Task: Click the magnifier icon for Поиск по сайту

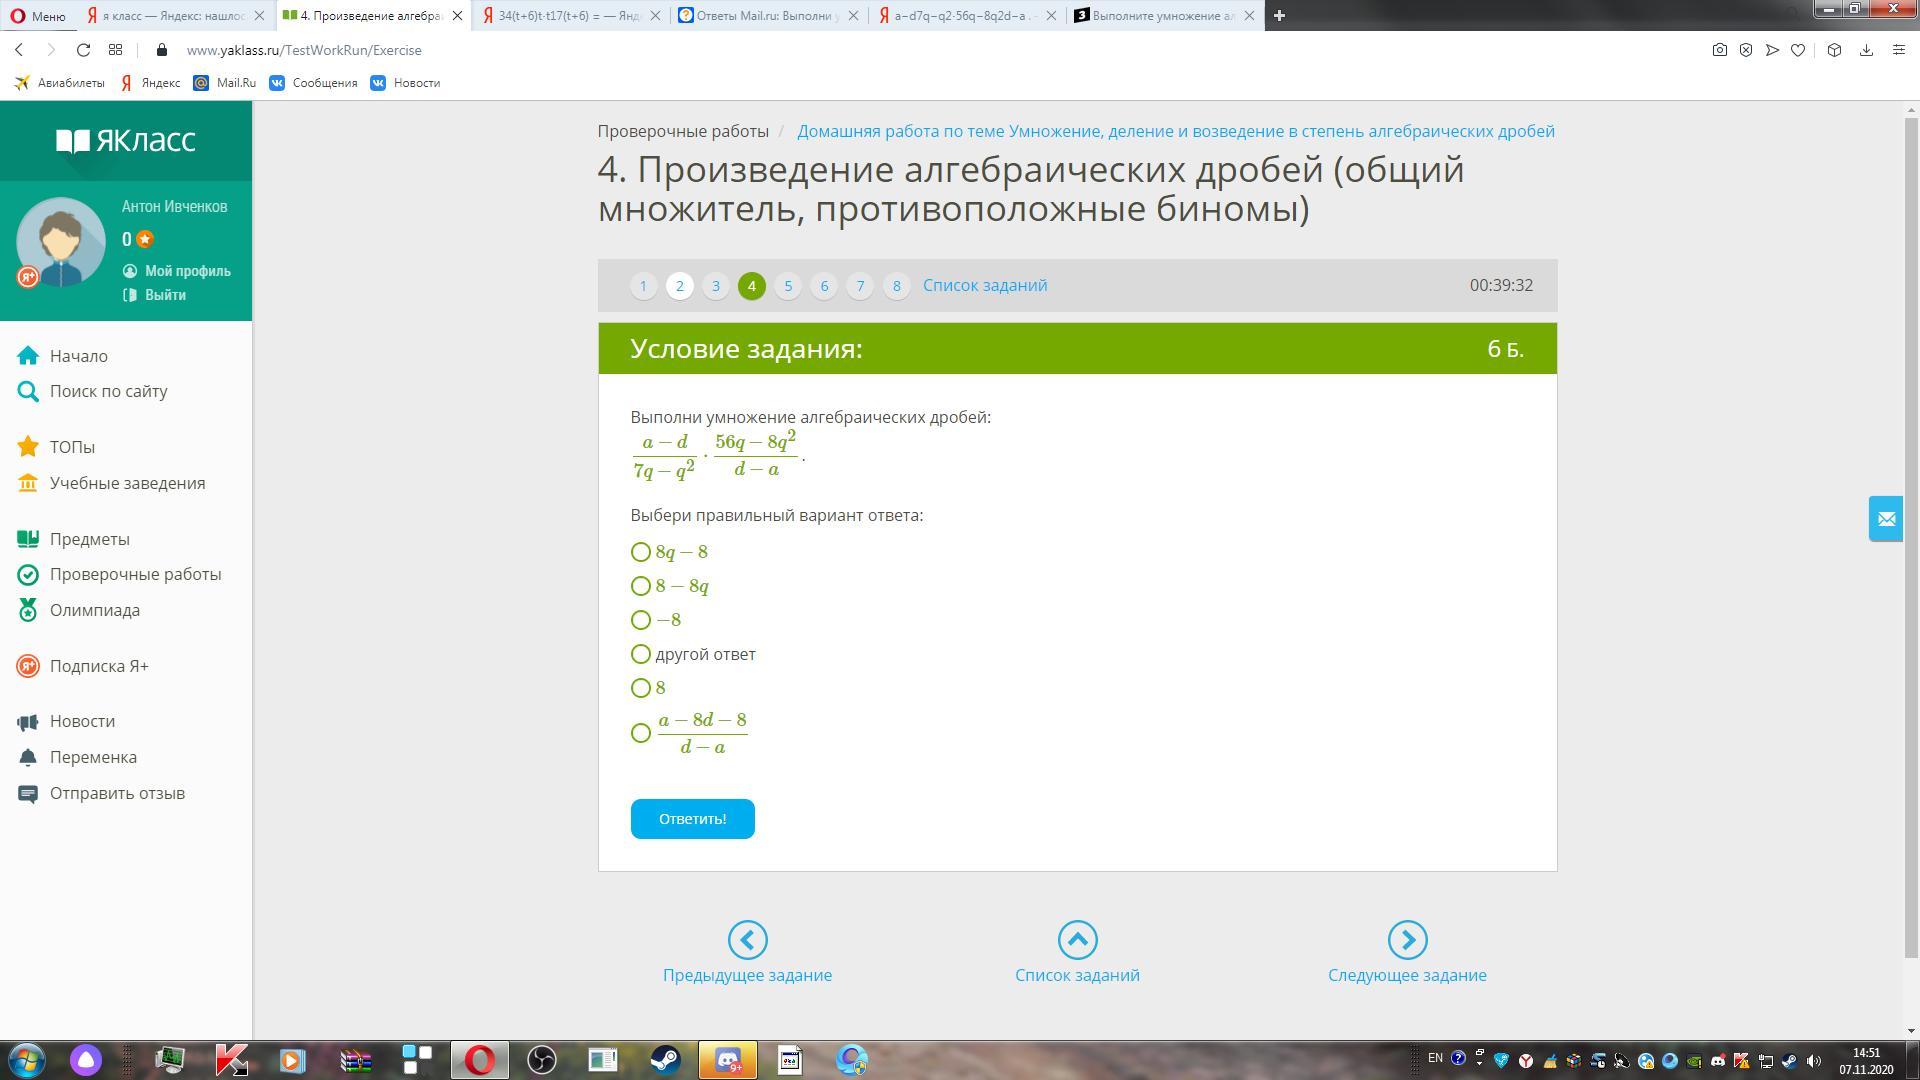Action: pos(28,392)
